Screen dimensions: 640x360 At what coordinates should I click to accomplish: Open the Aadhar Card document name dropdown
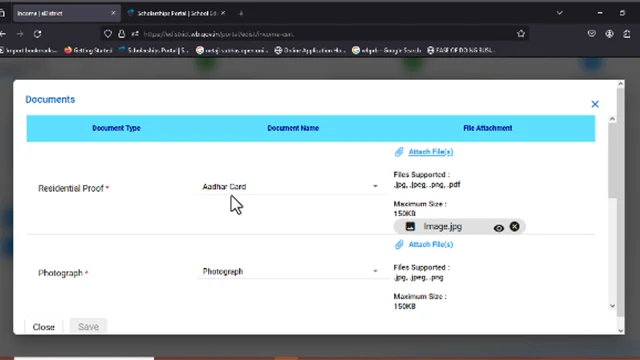pyautogui.click(x=291, y=187)
